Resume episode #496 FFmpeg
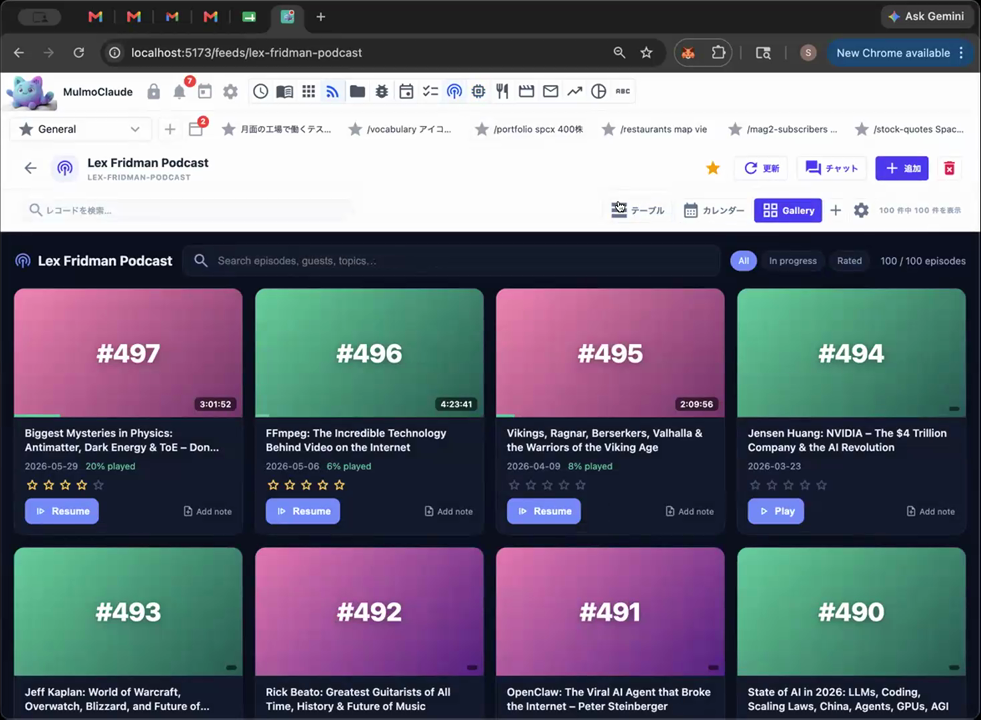This screenshot has width=981, height=720. click(x=303, y=511)
